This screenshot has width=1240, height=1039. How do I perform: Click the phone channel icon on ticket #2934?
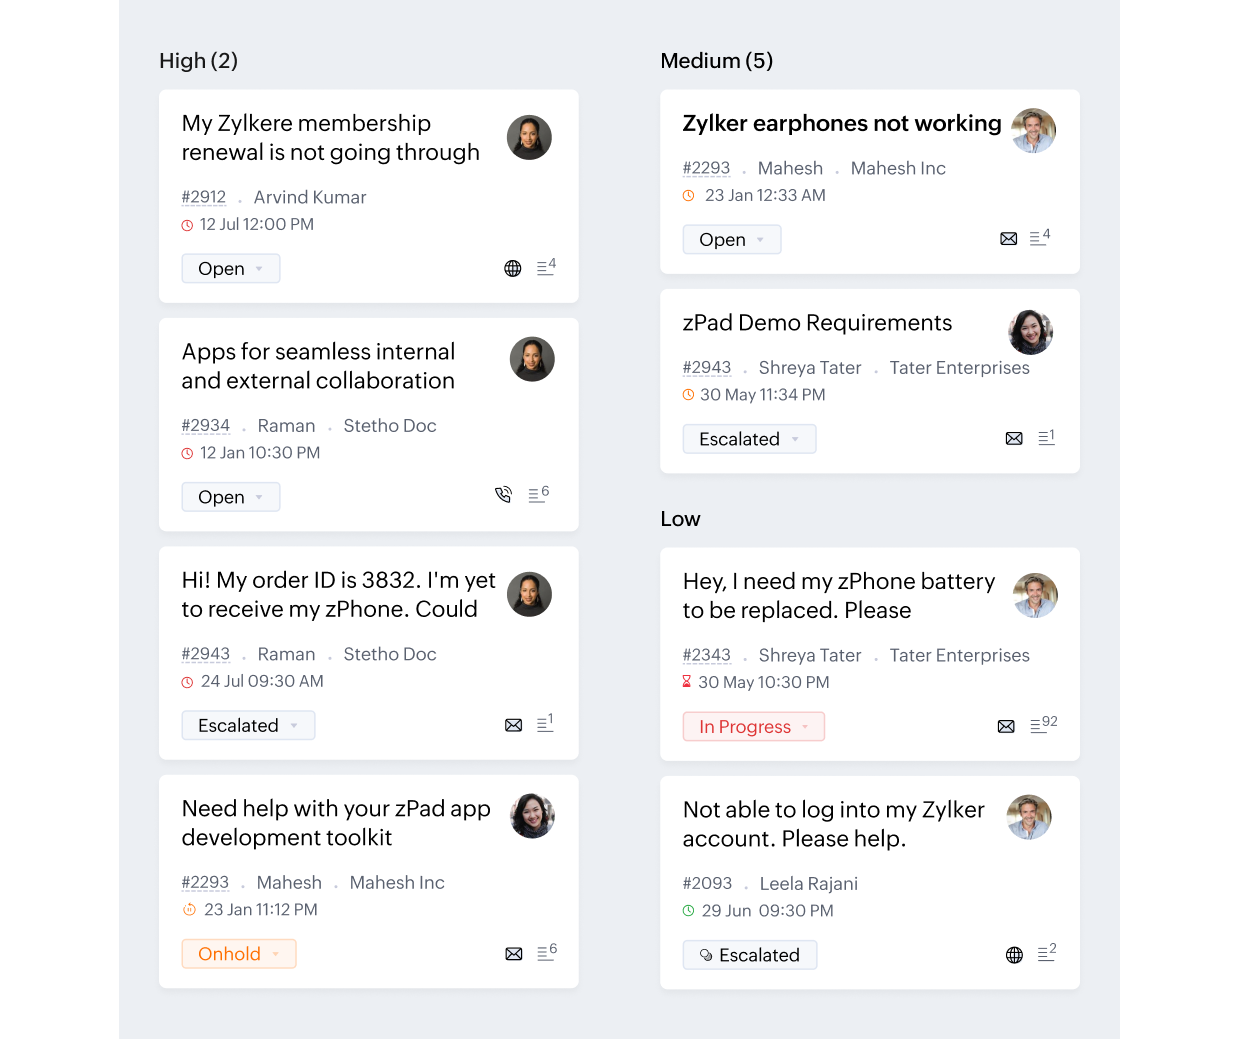(504, 495)
